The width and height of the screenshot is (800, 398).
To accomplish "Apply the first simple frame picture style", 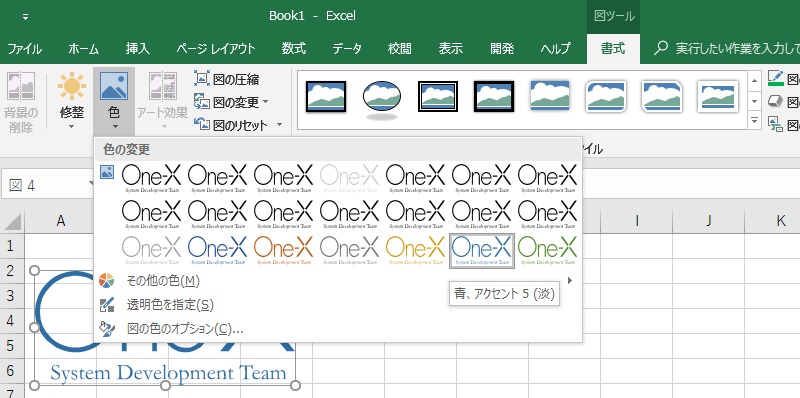I will [326, 96].
